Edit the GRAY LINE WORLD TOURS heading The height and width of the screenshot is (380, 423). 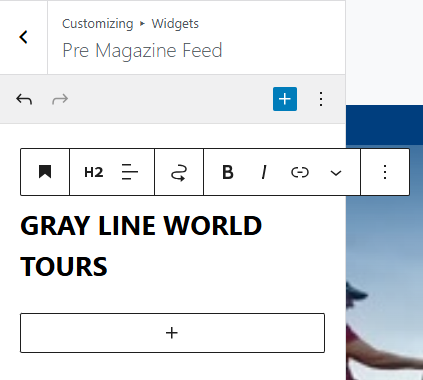pyautogui.click(x=141, y=246)
